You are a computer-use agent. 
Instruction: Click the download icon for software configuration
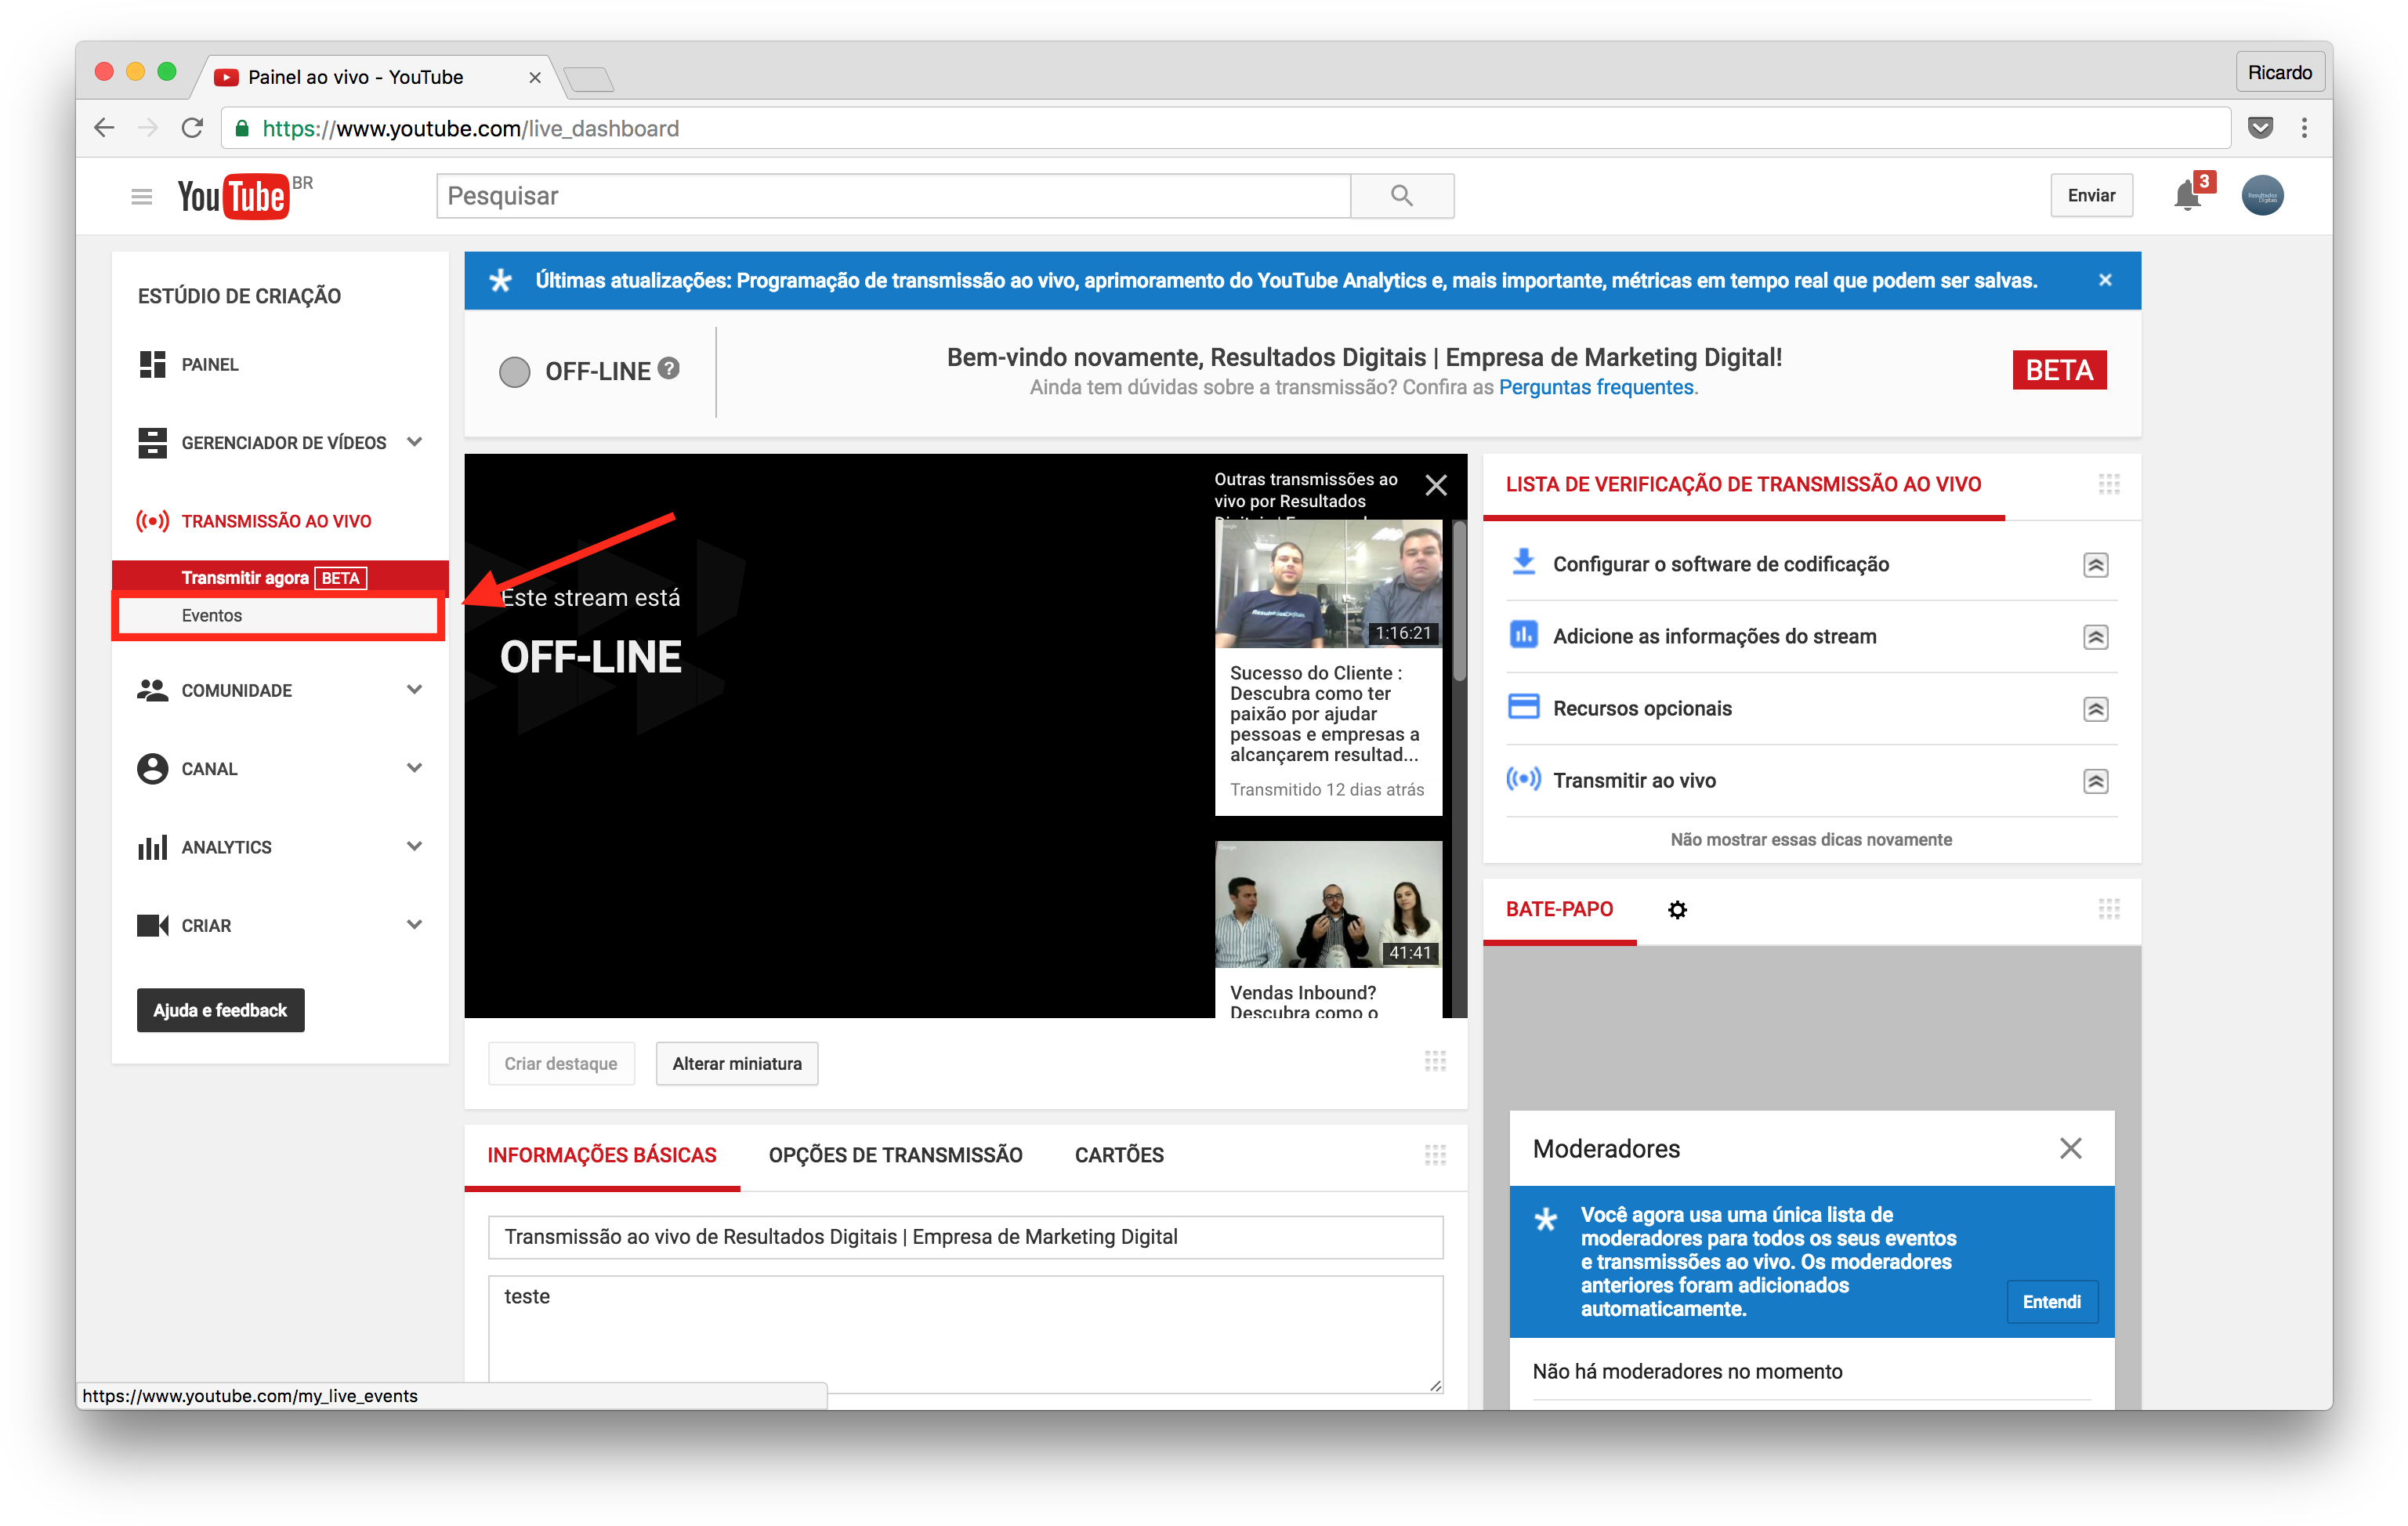point(1523,562)
